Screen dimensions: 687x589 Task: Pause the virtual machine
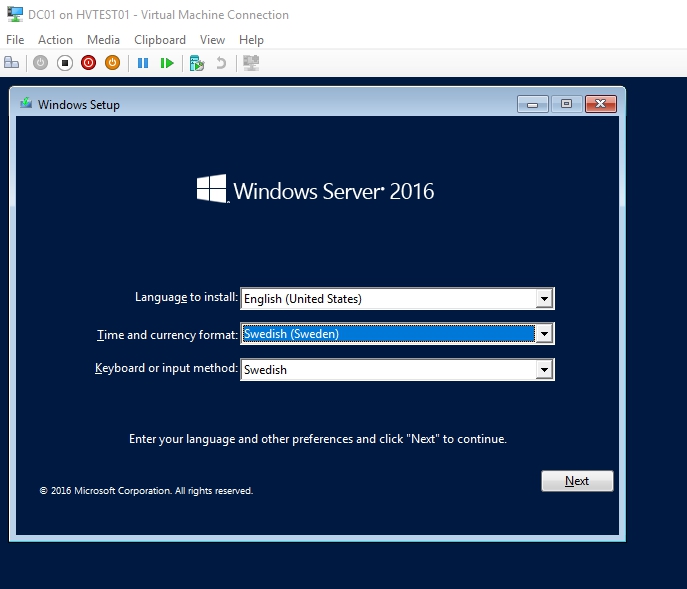[143, 63]
